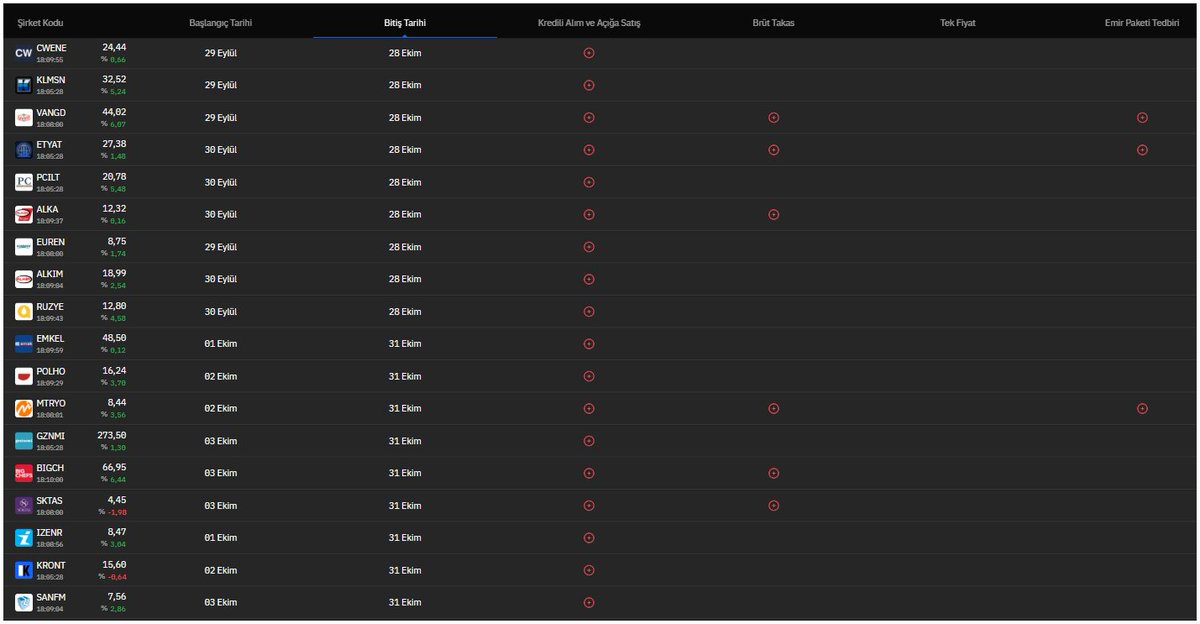The image size is (1200, 624).
Task: Click the EMKEL start date 01 Ekim
Action: [219, 344]
